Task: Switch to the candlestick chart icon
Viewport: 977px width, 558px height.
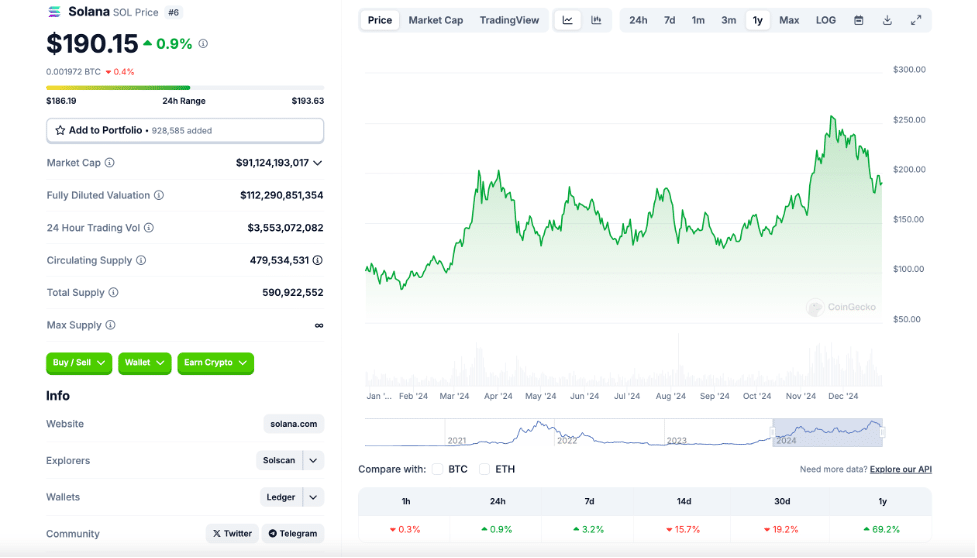Action: (x=596, y=20)
